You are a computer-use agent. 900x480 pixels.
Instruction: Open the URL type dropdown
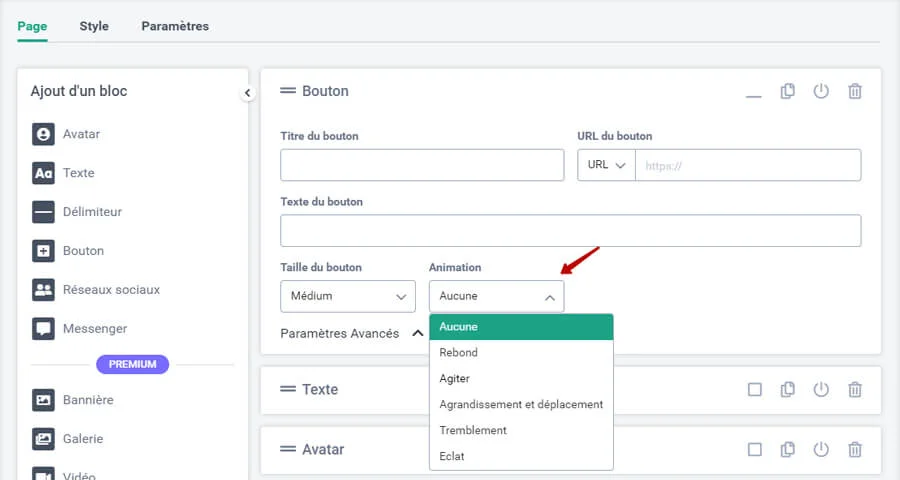pos(606,165)
